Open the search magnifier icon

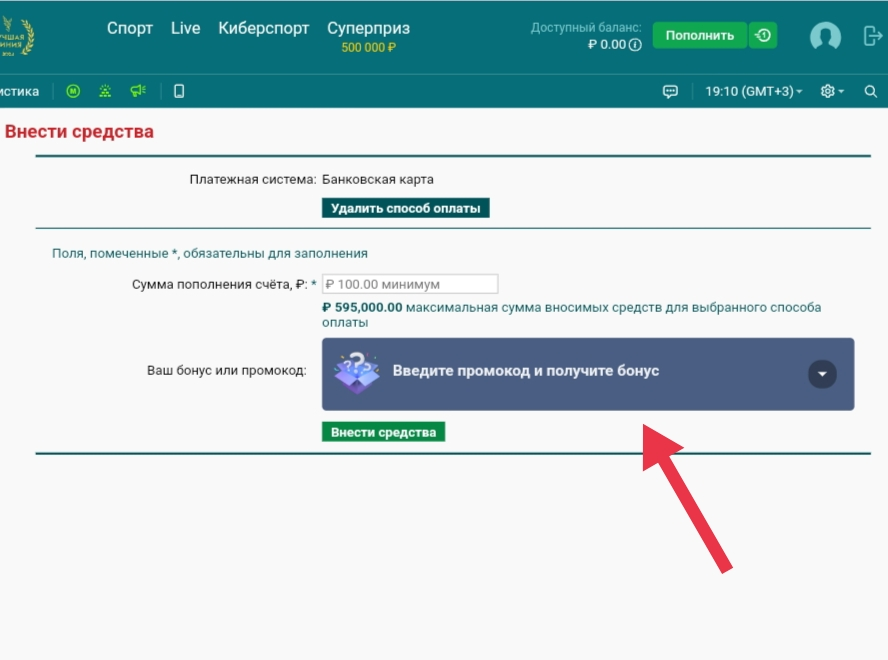pos(871,91)
